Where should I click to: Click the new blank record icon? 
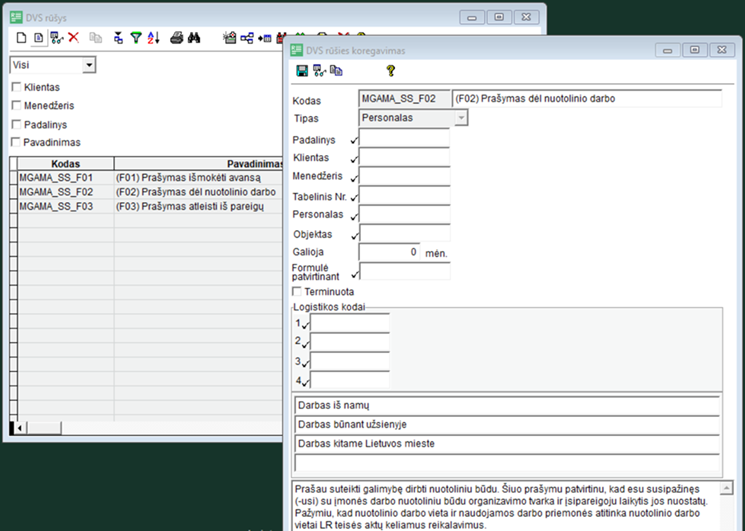(22, 37)
